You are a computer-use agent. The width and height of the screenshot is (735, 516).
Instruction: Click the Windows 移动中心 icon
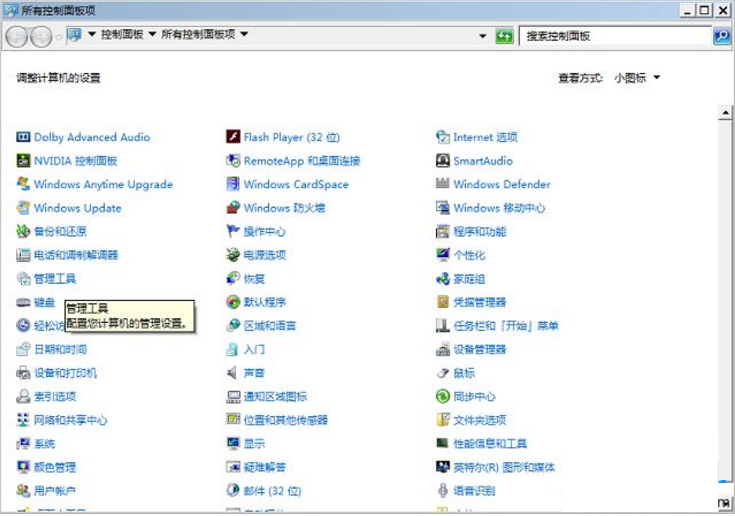[442, 208]
